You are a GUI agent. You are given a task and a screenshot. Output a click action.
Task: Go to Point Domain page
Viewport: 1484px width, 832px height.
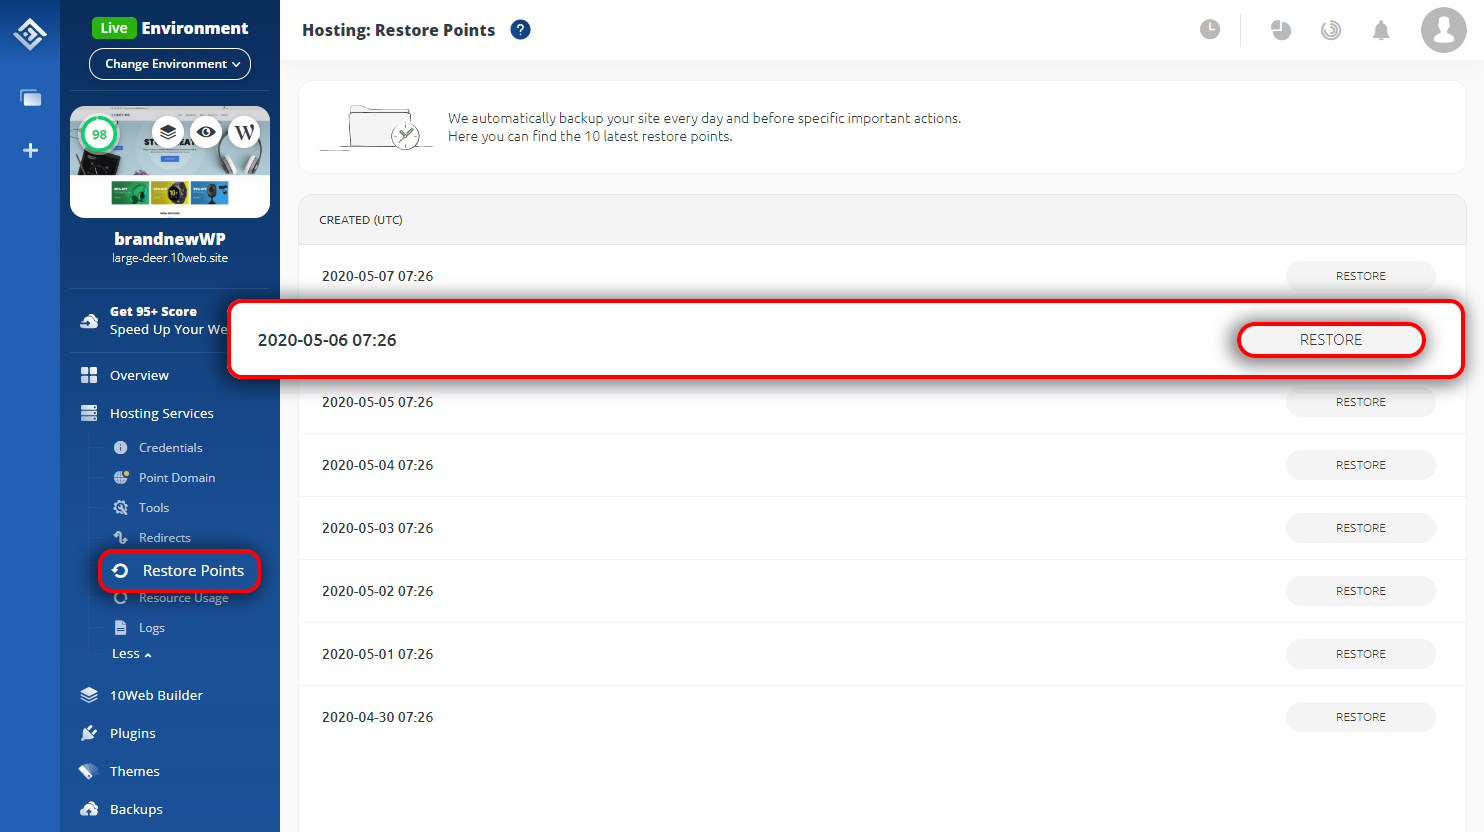point(176,478)
